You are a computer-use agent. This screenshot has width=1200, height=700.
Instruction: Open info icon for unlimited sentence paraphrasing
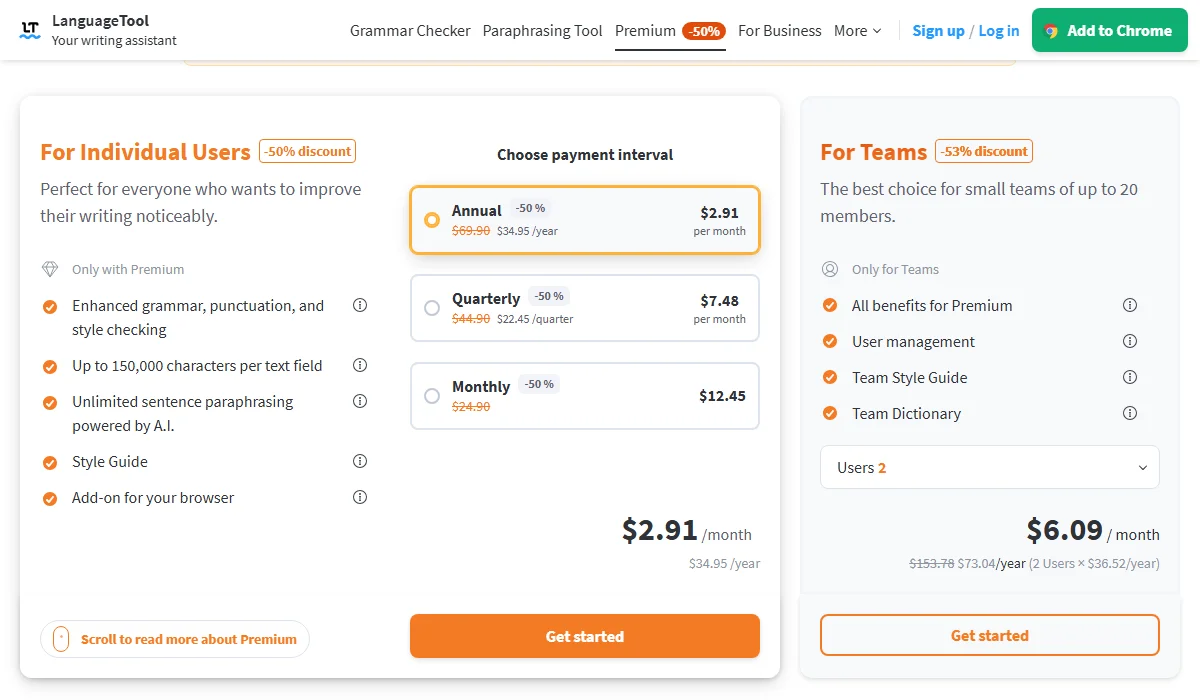(x=360, y=401)
